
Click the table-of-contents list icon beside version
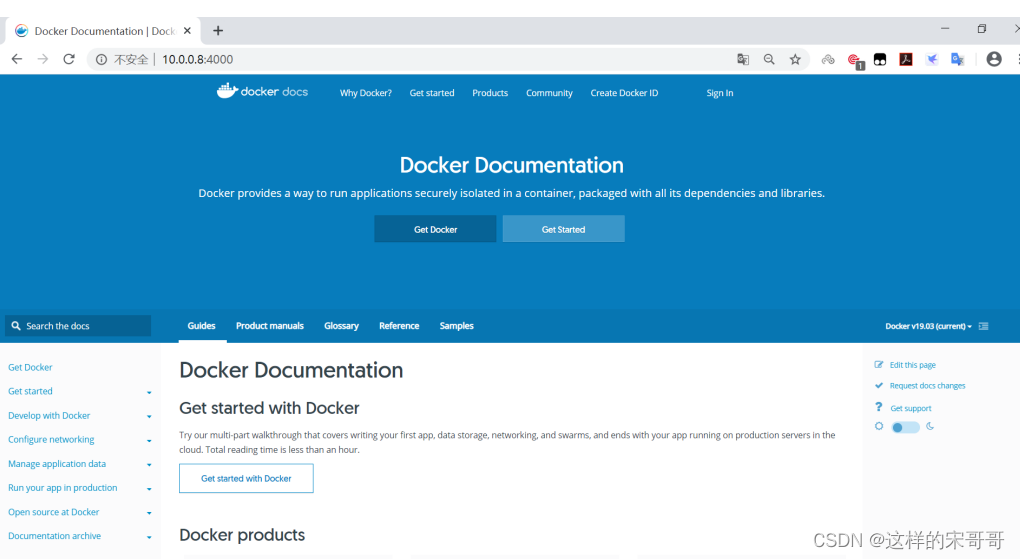click(x=984, y=326)
